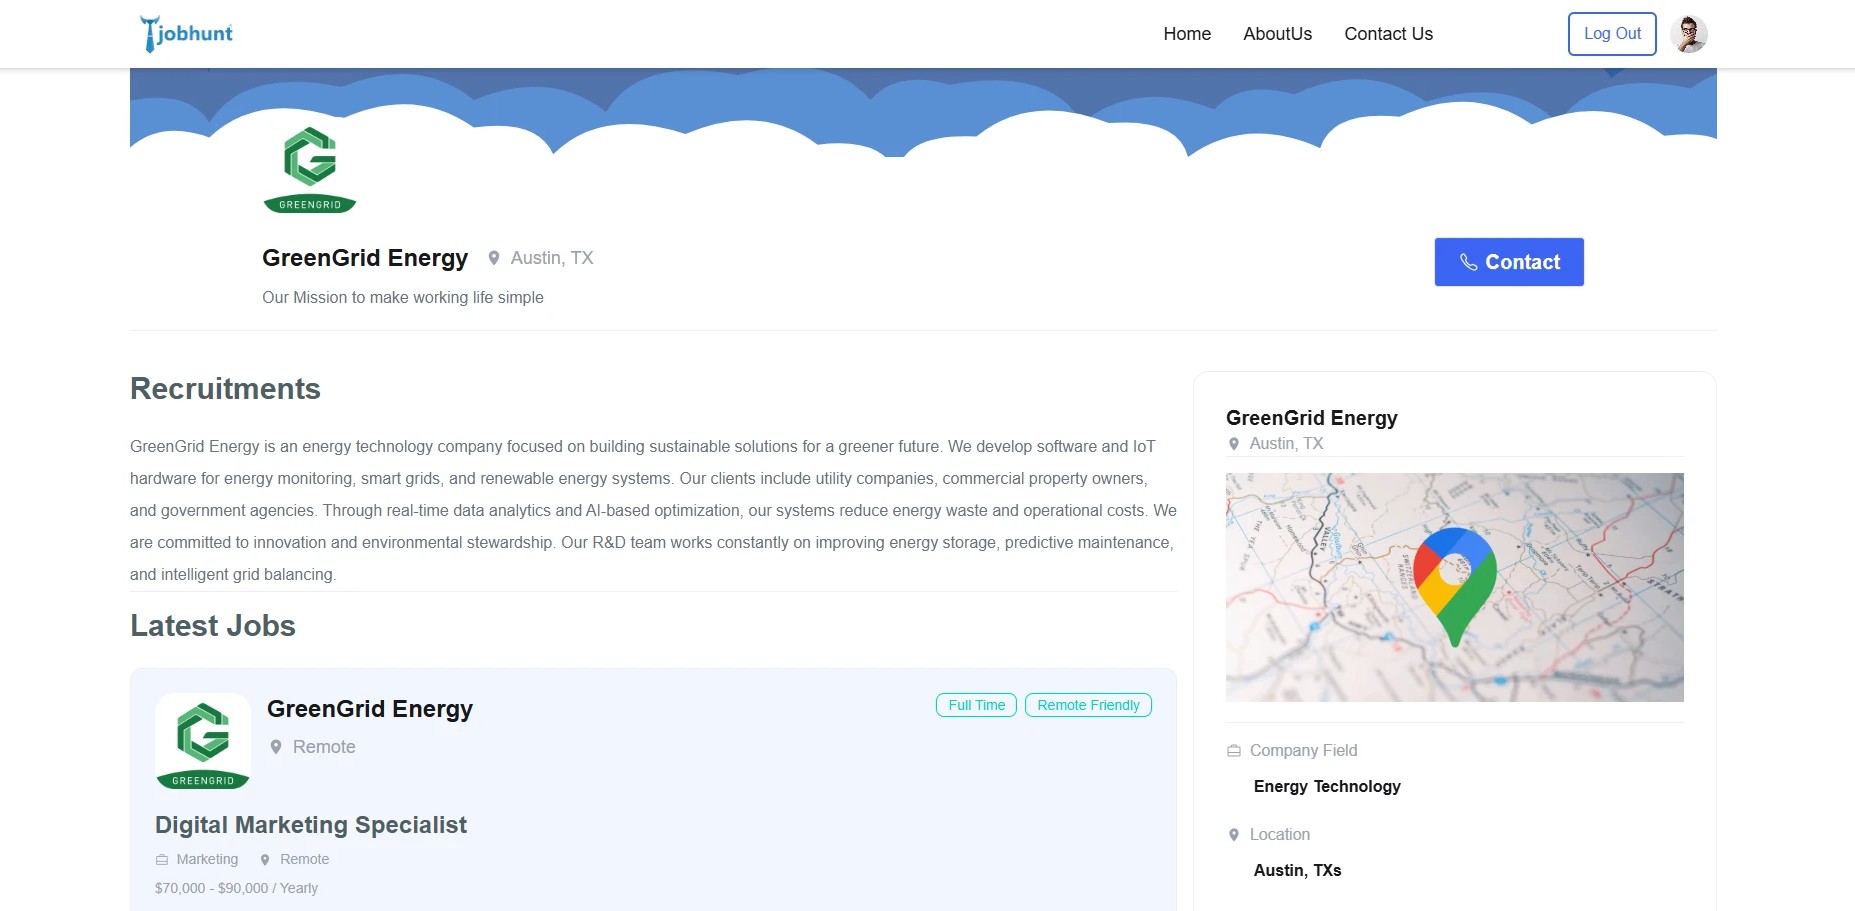Click the location pin beside Austin, TX heading
The width and height of the screenshot is (1855, 911).
click(x=494, y=258)
